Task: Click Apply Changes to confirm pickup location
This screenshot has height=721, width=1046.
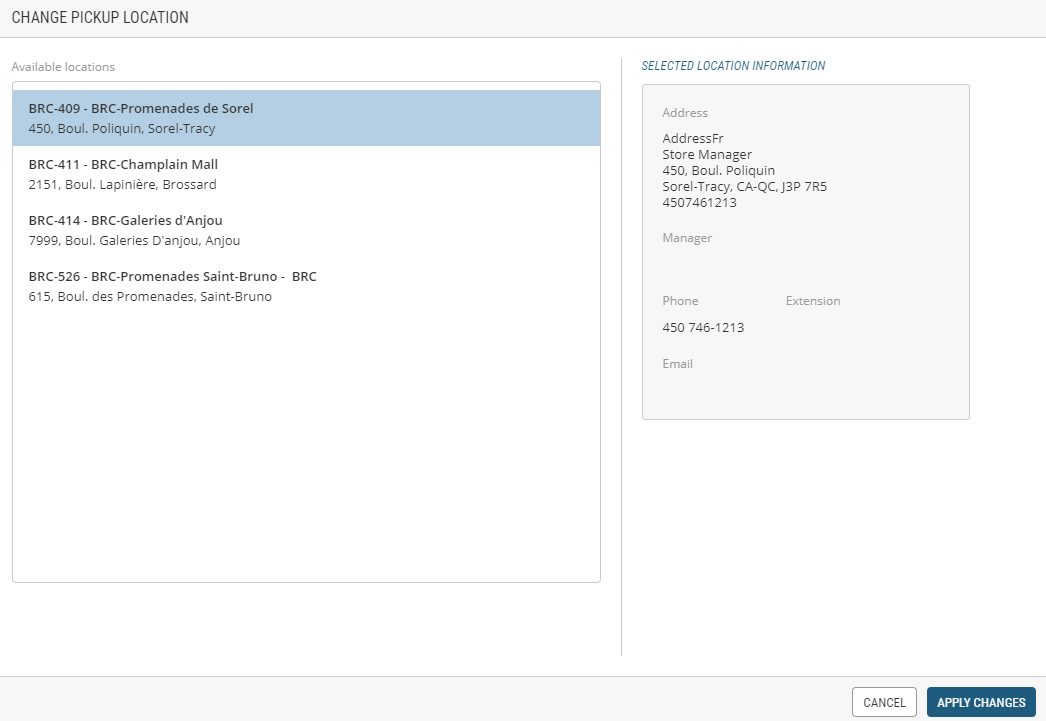Action: coord(980,702)
